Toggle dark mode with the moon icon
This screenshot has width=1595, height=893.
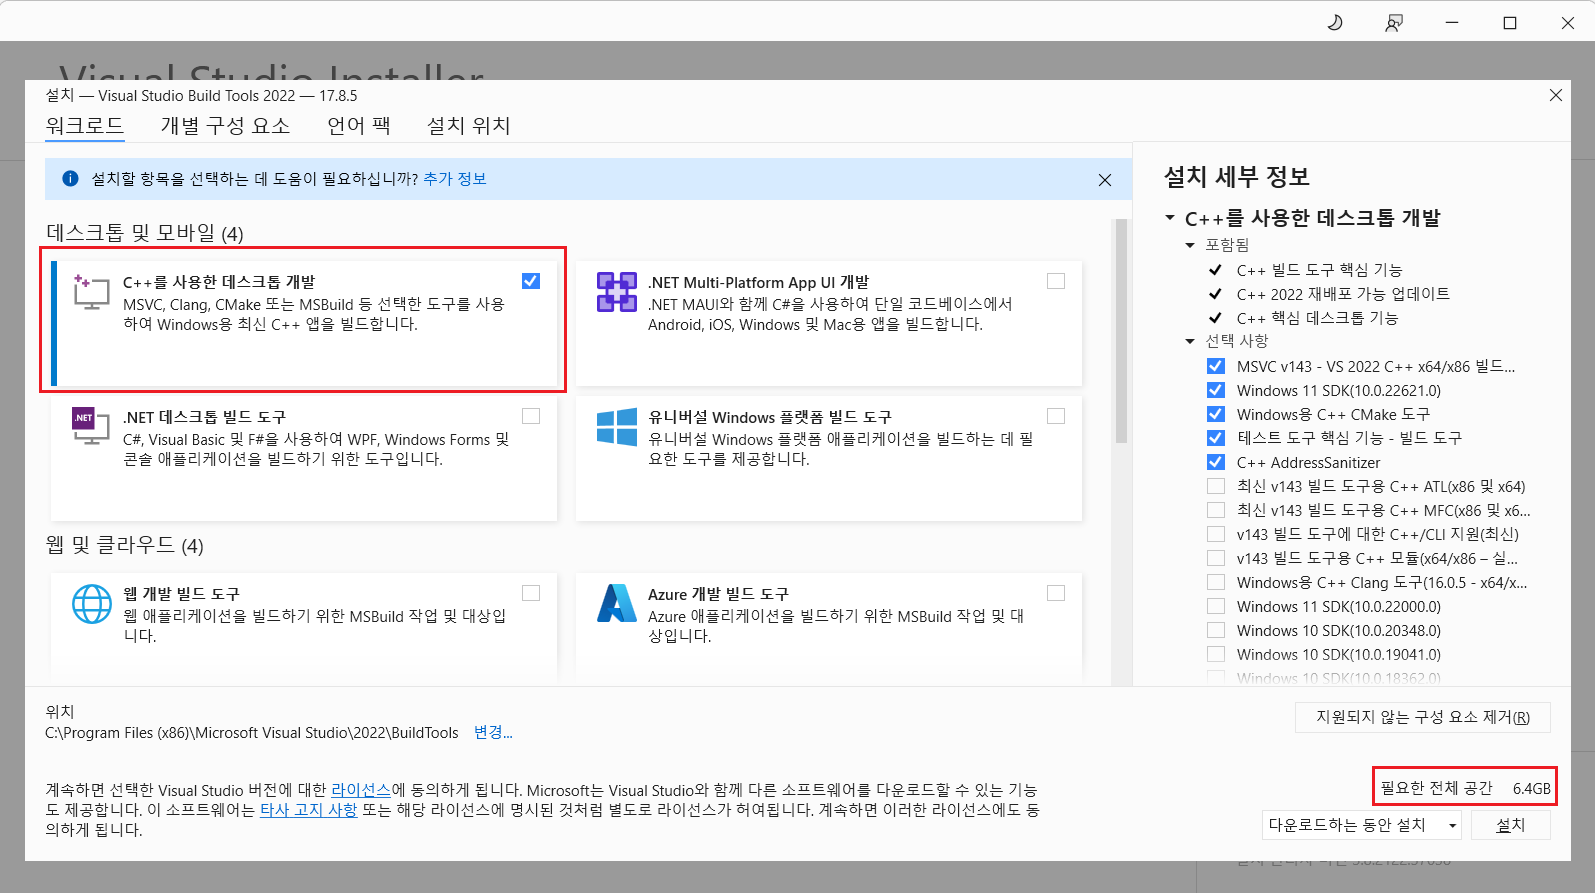click(1335, 22)
